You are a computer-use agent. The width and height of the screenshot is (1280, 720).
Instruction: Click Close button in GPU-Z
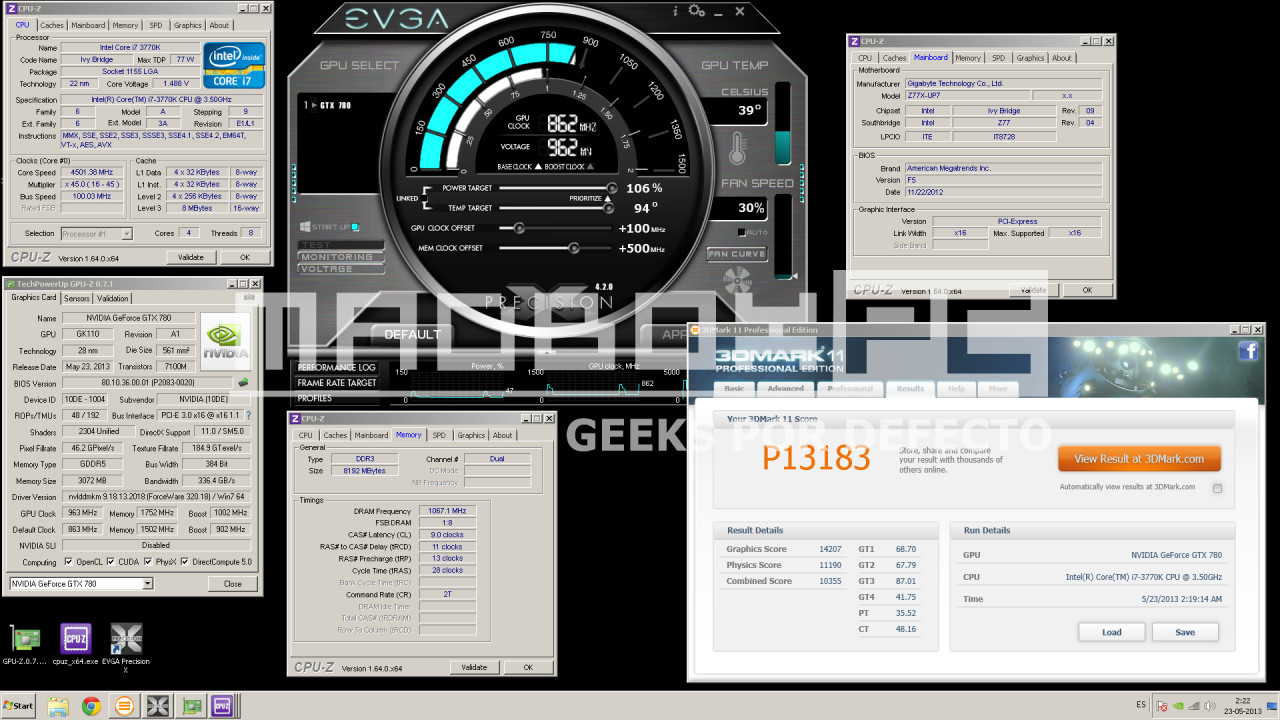point(232,584)
